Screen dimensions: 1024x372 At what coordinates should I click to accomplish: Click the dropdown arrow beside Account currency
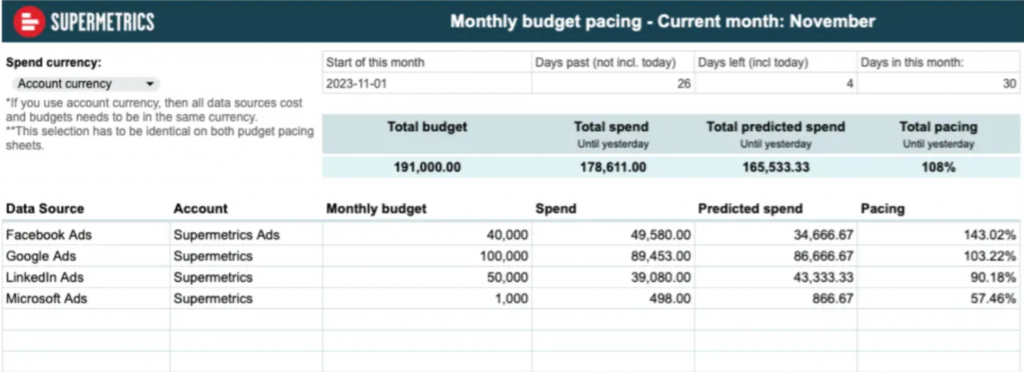150,84
